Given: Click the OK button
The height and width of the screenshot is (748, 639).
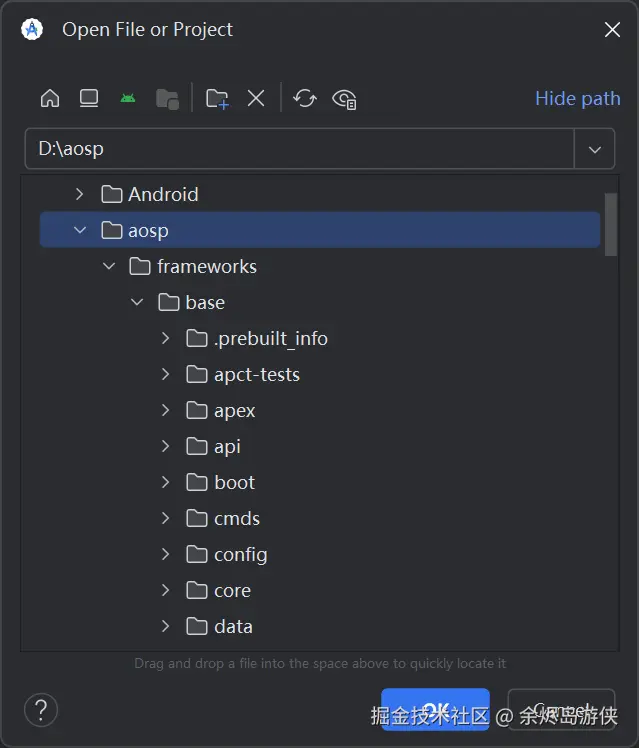Looking at the screenshot, I should (x=435, y=710).
